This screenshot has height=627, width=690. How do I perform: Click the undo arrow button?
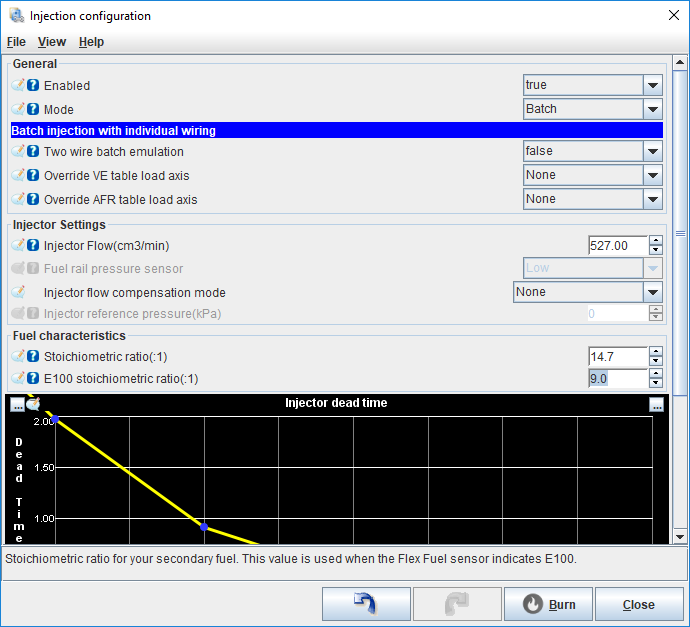click(x=366, y=604)
